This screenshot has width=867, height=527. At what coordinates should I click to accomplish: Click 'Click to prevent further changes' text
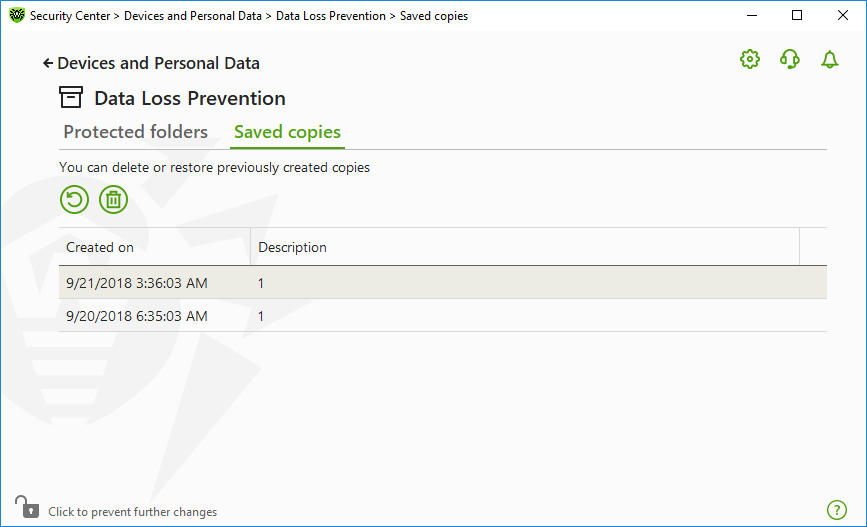coord(133,512)
